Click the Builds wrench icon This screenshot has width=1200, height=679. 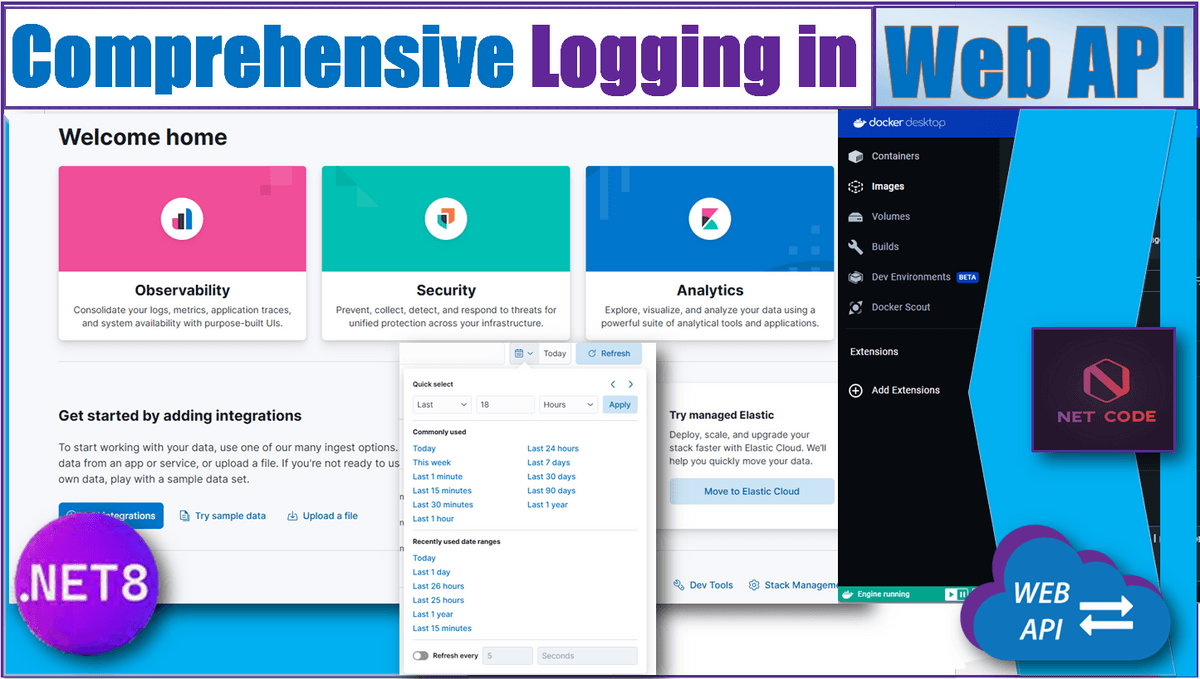[x=855, y=247]
